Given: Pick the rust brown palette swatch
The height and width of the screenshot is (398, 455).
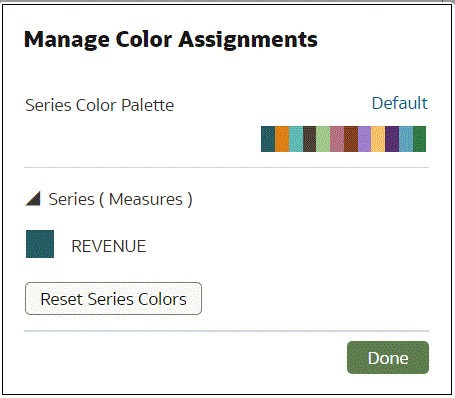Looking at the screenshot, I should pyautogui.click(x=351, y=139).
